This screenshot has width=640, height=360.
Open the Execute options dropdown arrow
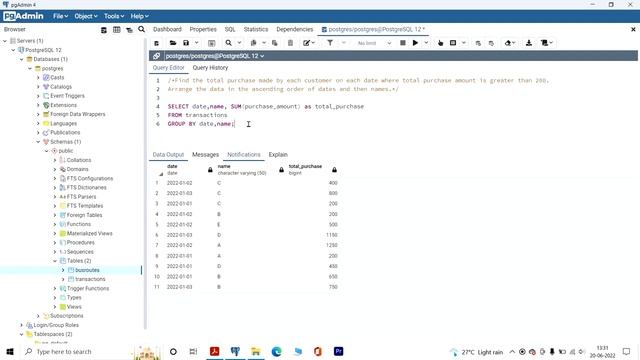[426, 43]
